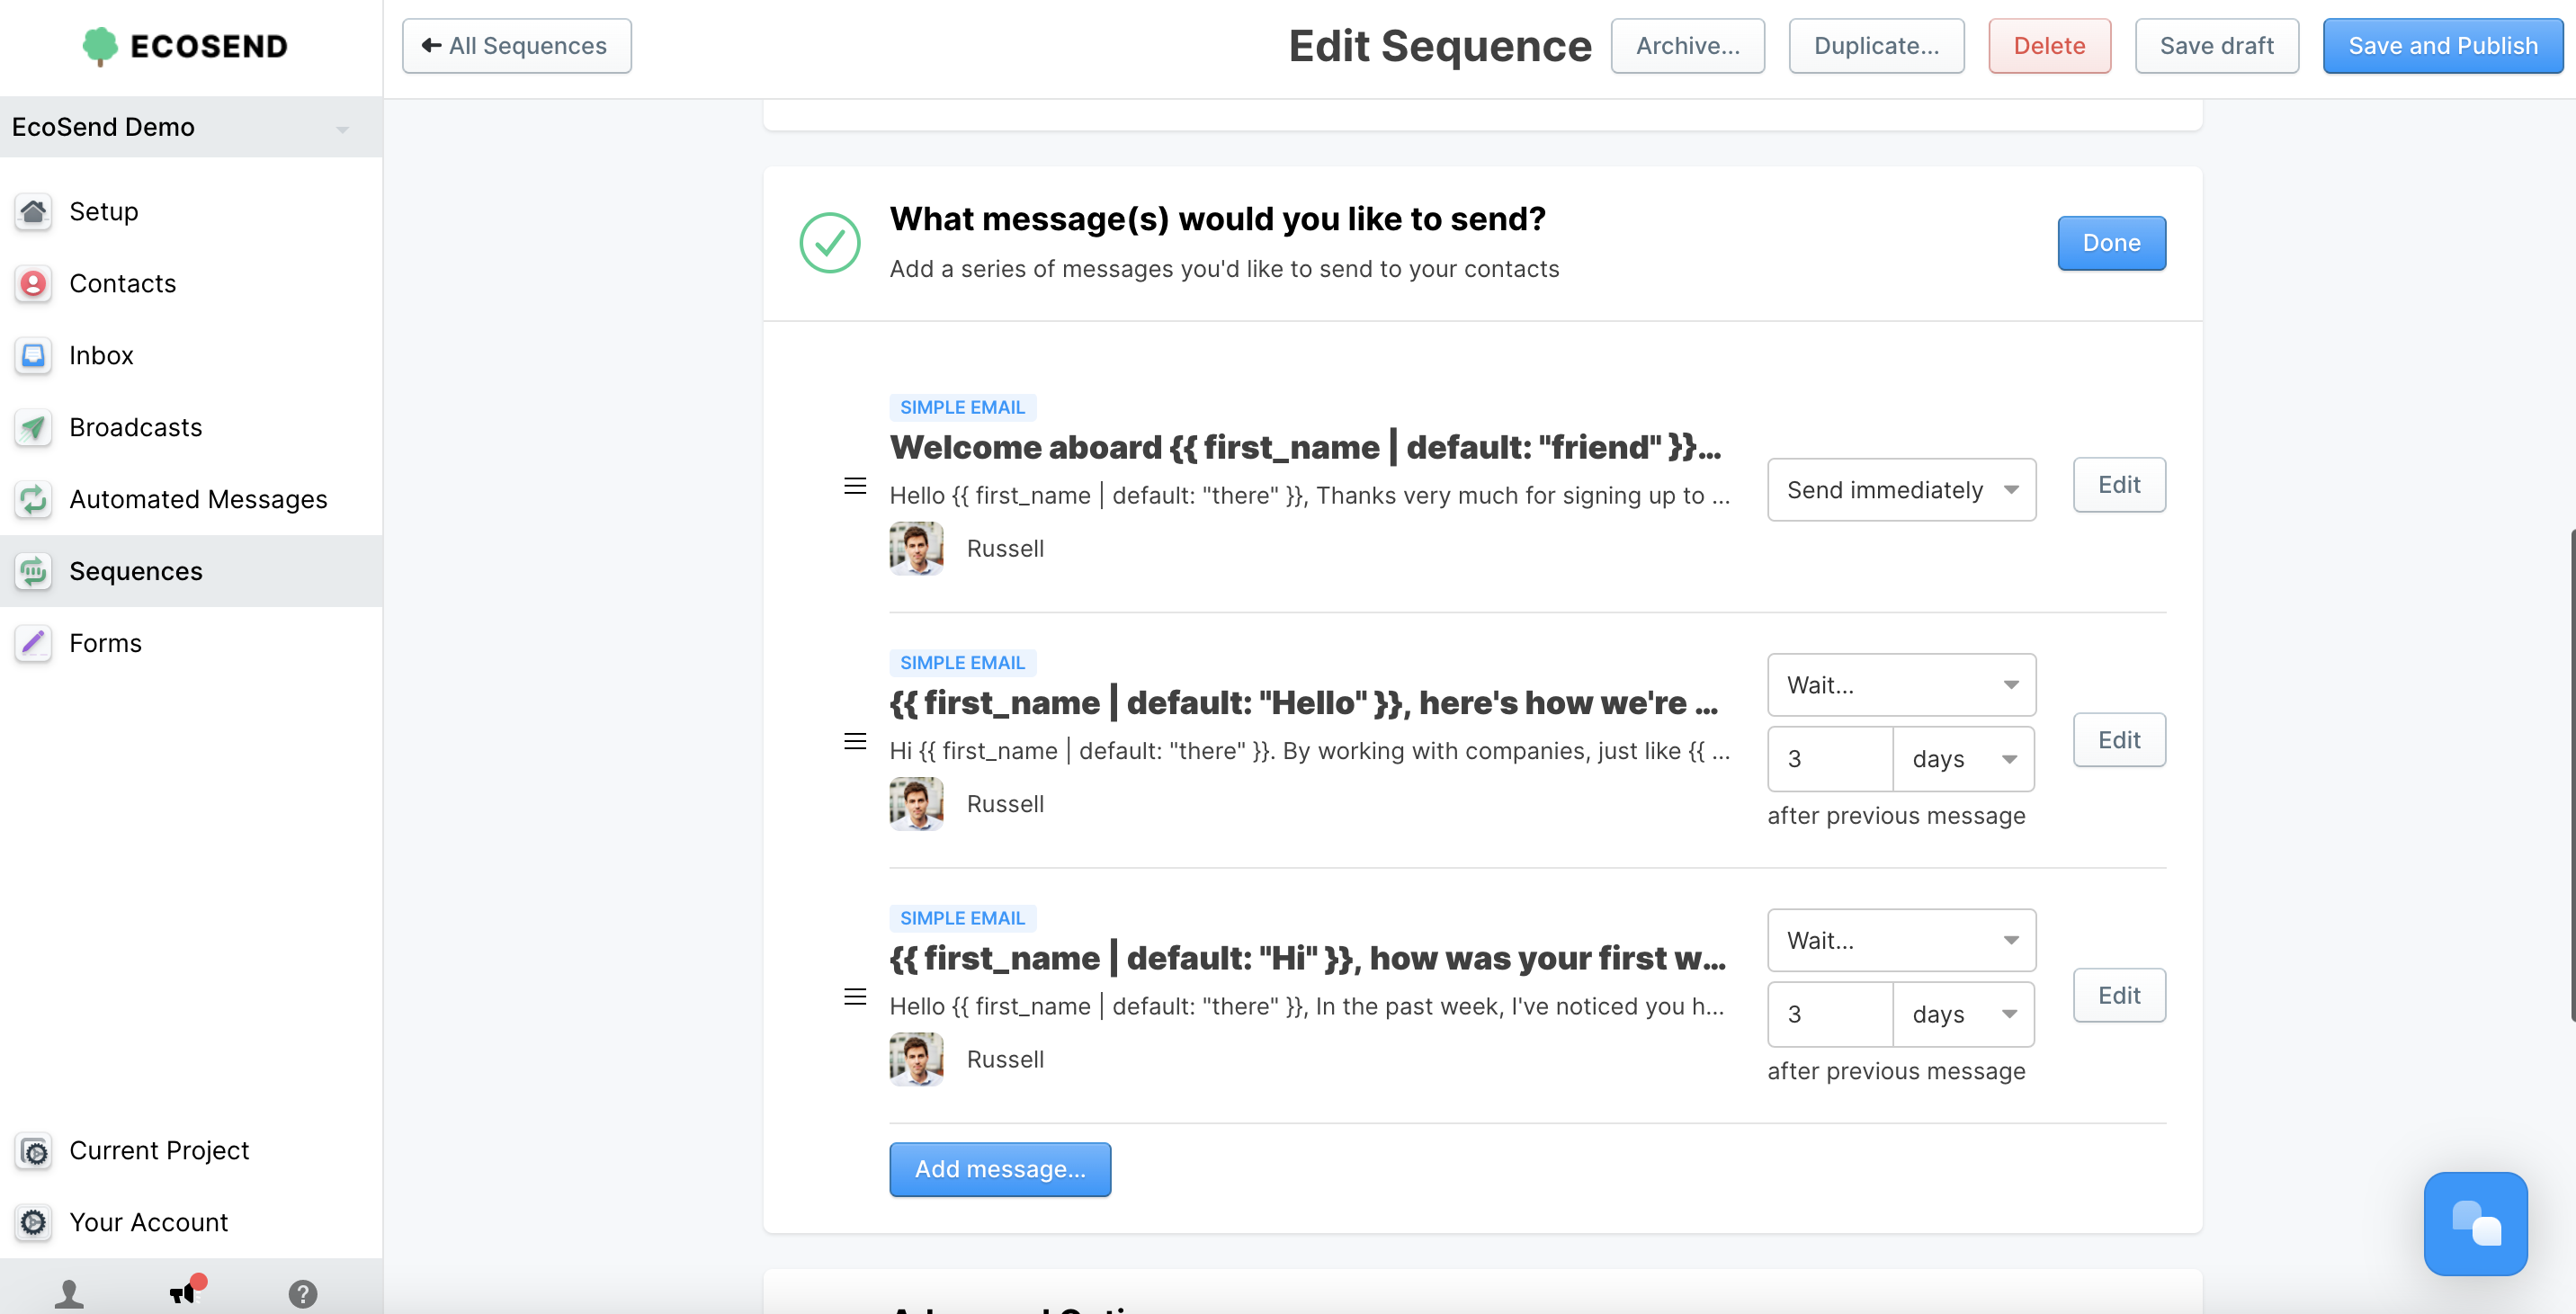Viewport: 2576px width, 1314px height.
Task: Open the Send immediately timing dropdown
Action: coord(1901,490)
